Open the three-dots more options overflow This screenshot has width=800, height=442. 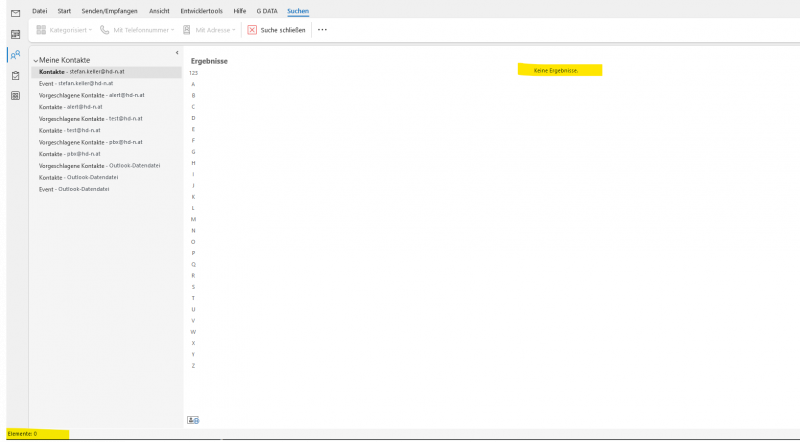coord(322,30)
